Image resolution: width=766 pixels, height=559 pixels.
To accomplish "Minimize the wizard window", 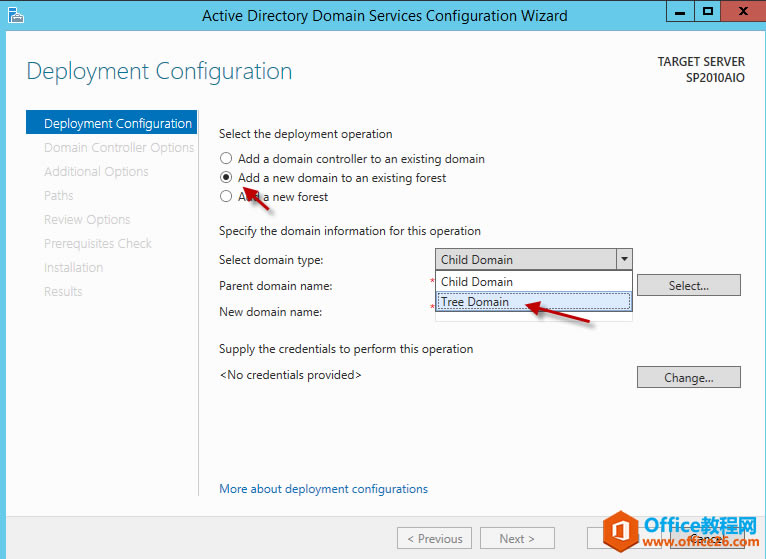I will (680, 12).
